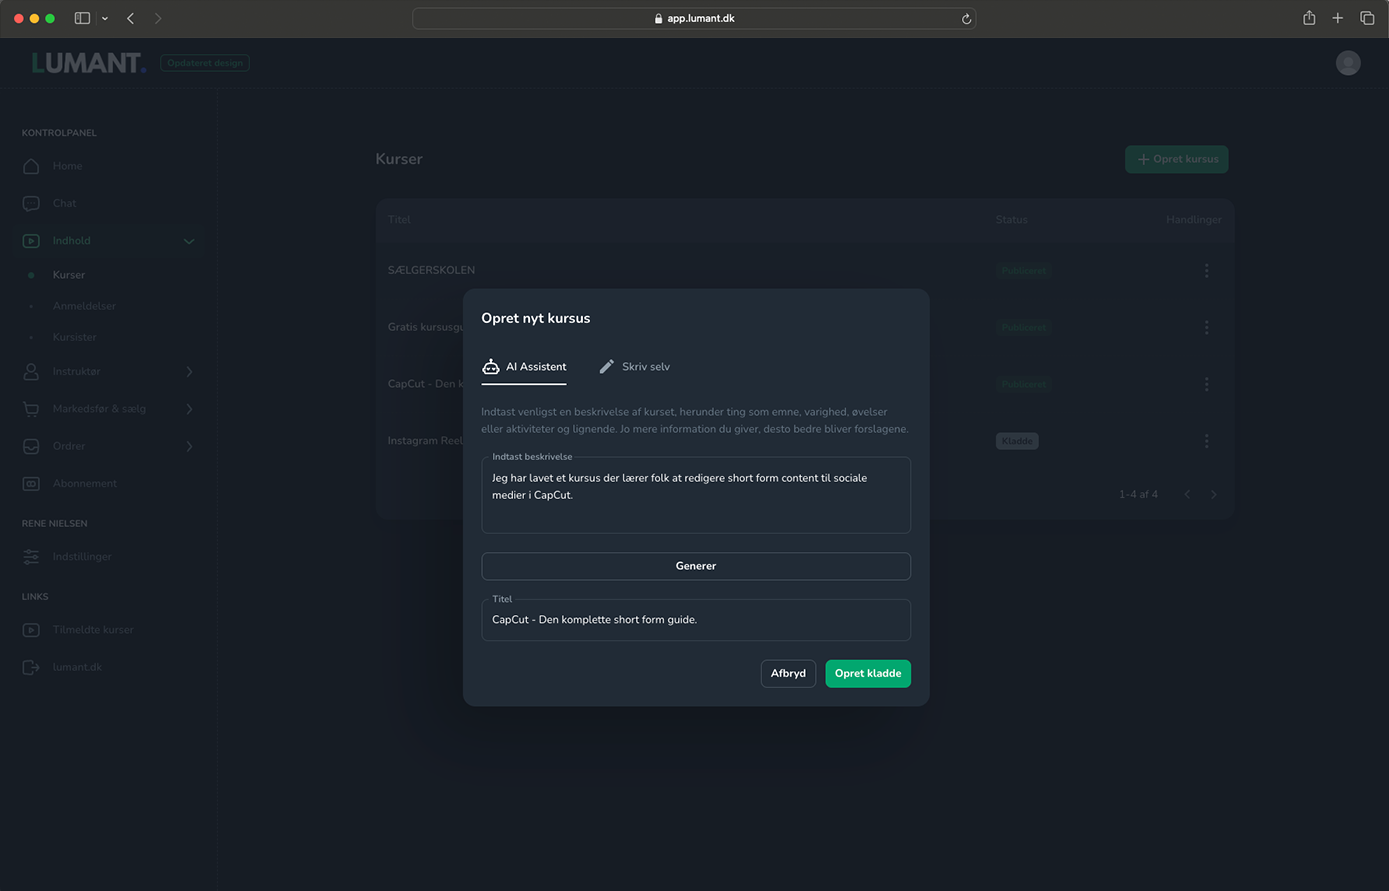Click the lumant.dk exit icon

click(31, 667)
